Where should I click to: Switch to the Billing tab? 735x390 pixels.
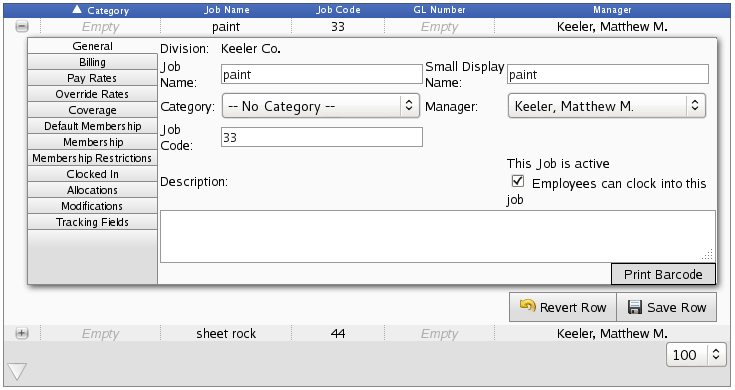click(92, 62)
